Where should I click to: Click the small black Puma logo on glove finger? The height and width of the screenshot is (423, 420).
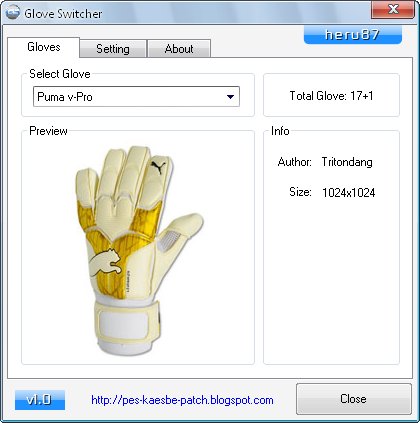(158, 167)
